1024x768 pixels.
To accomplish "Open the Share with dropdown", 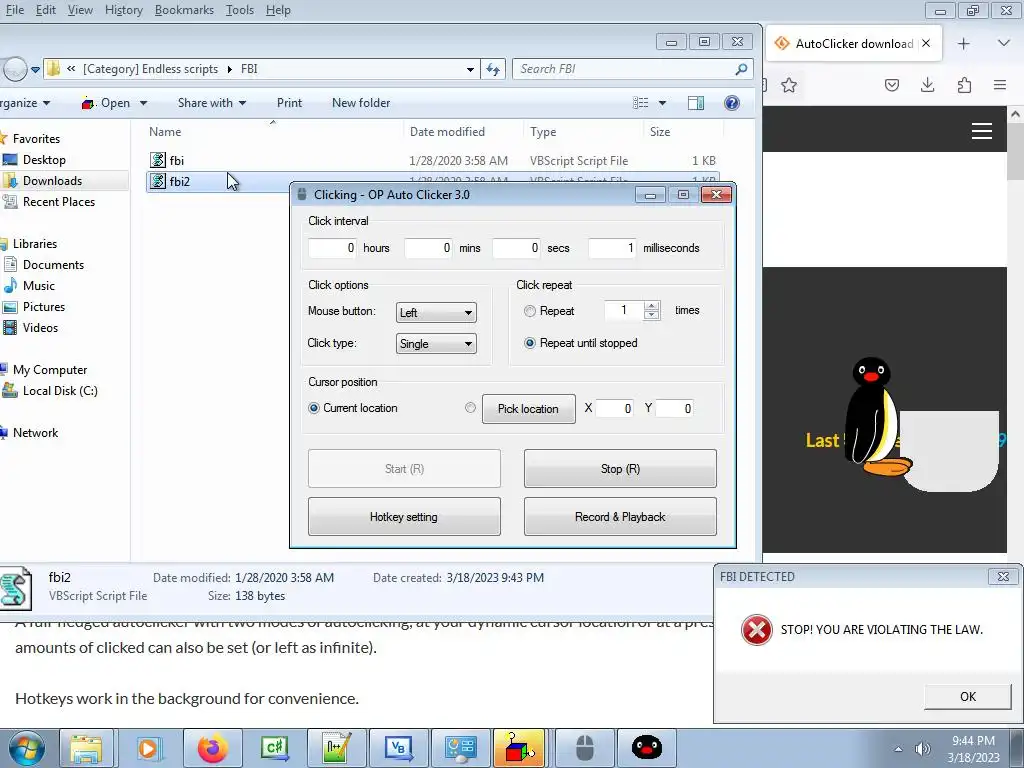I will (x=212, y=103).
